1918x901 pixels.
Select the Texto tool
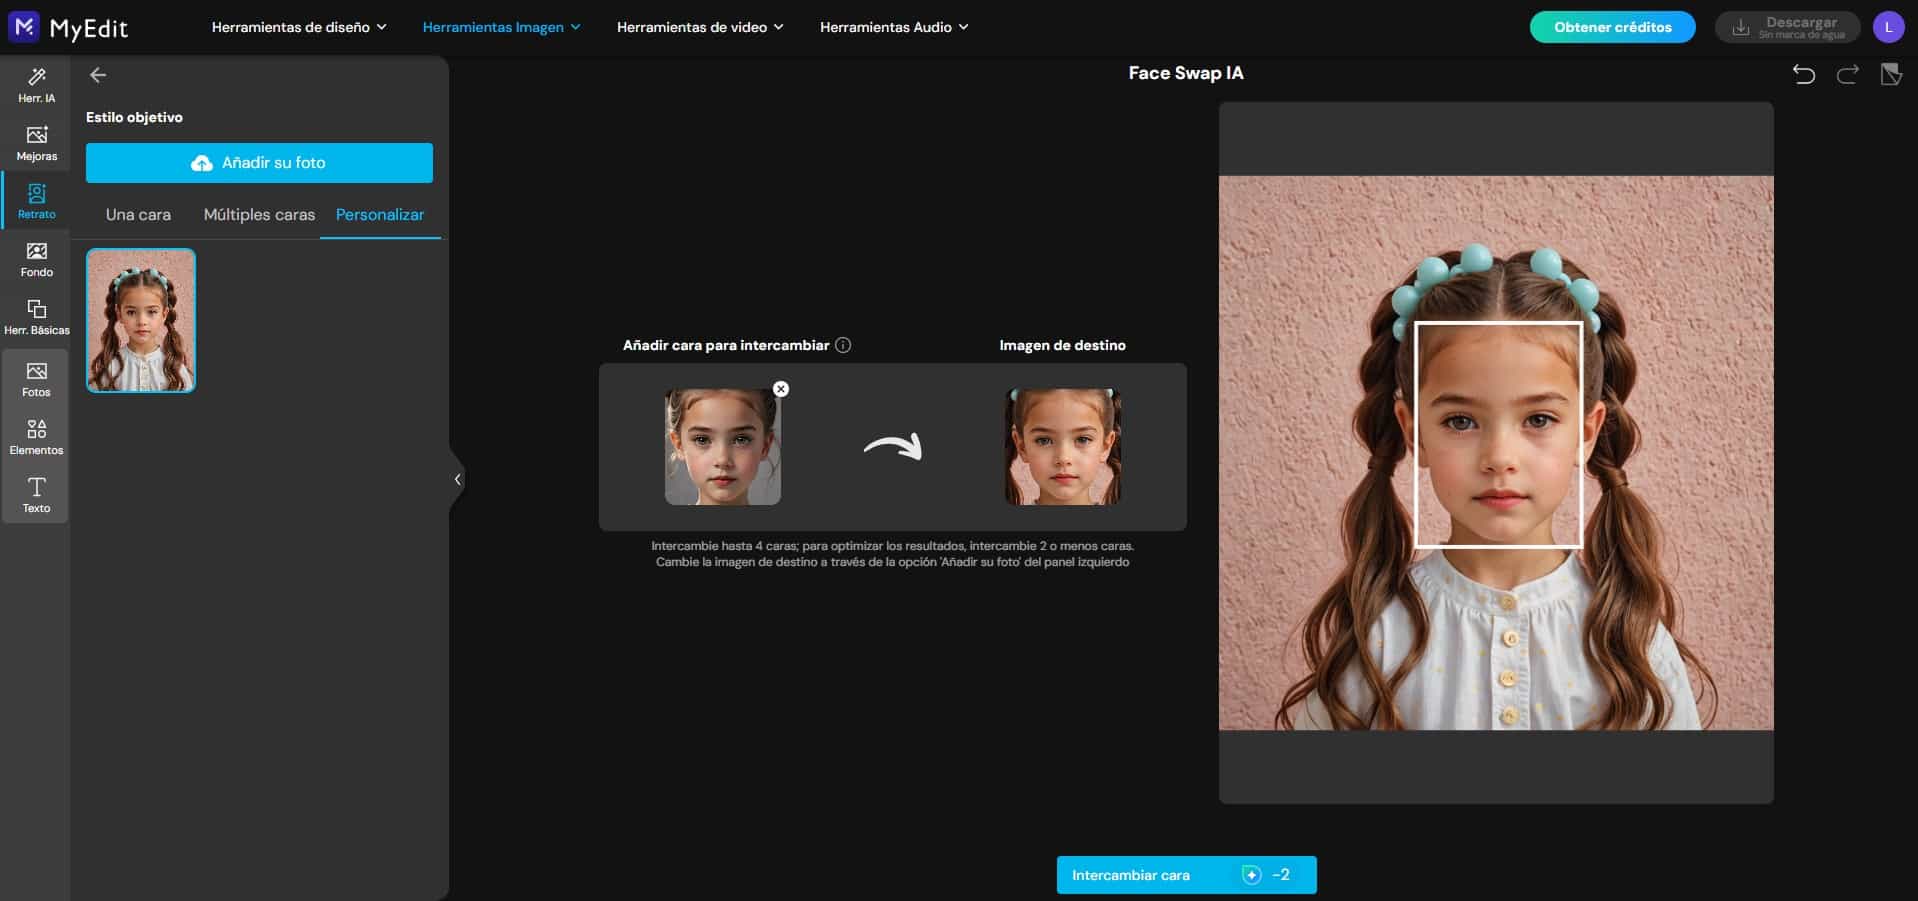pyautogui.click(x=36, y=495)
